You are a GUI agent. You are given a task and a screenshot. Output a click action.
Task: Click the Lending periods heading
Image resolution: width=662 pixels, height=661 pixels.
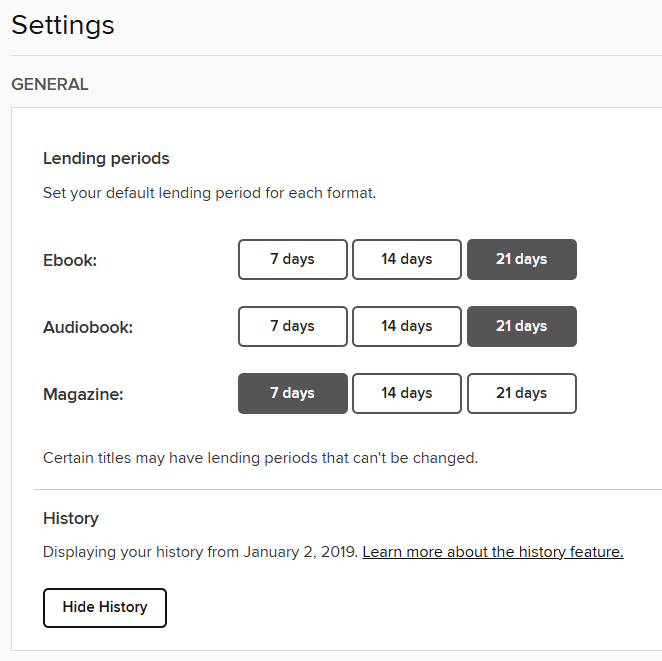tap(106, 158)
